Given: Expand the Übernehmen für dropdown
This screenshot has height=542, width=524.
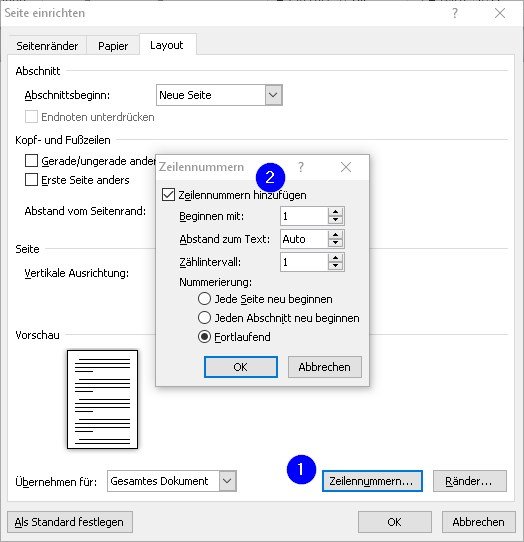Looking at the screenshot, I should tap(227, 481).
